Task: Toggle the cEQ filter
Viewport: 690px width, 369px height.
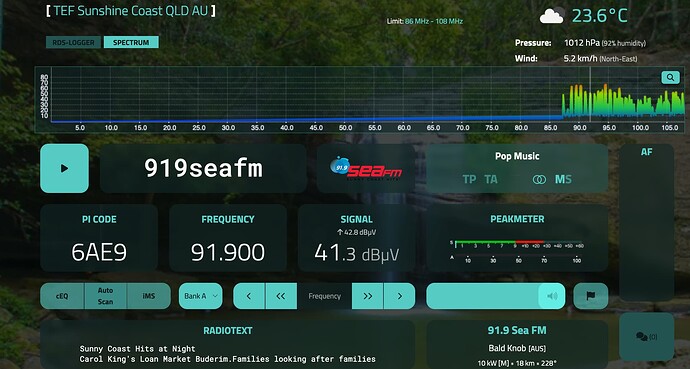Action: point(62,296)
